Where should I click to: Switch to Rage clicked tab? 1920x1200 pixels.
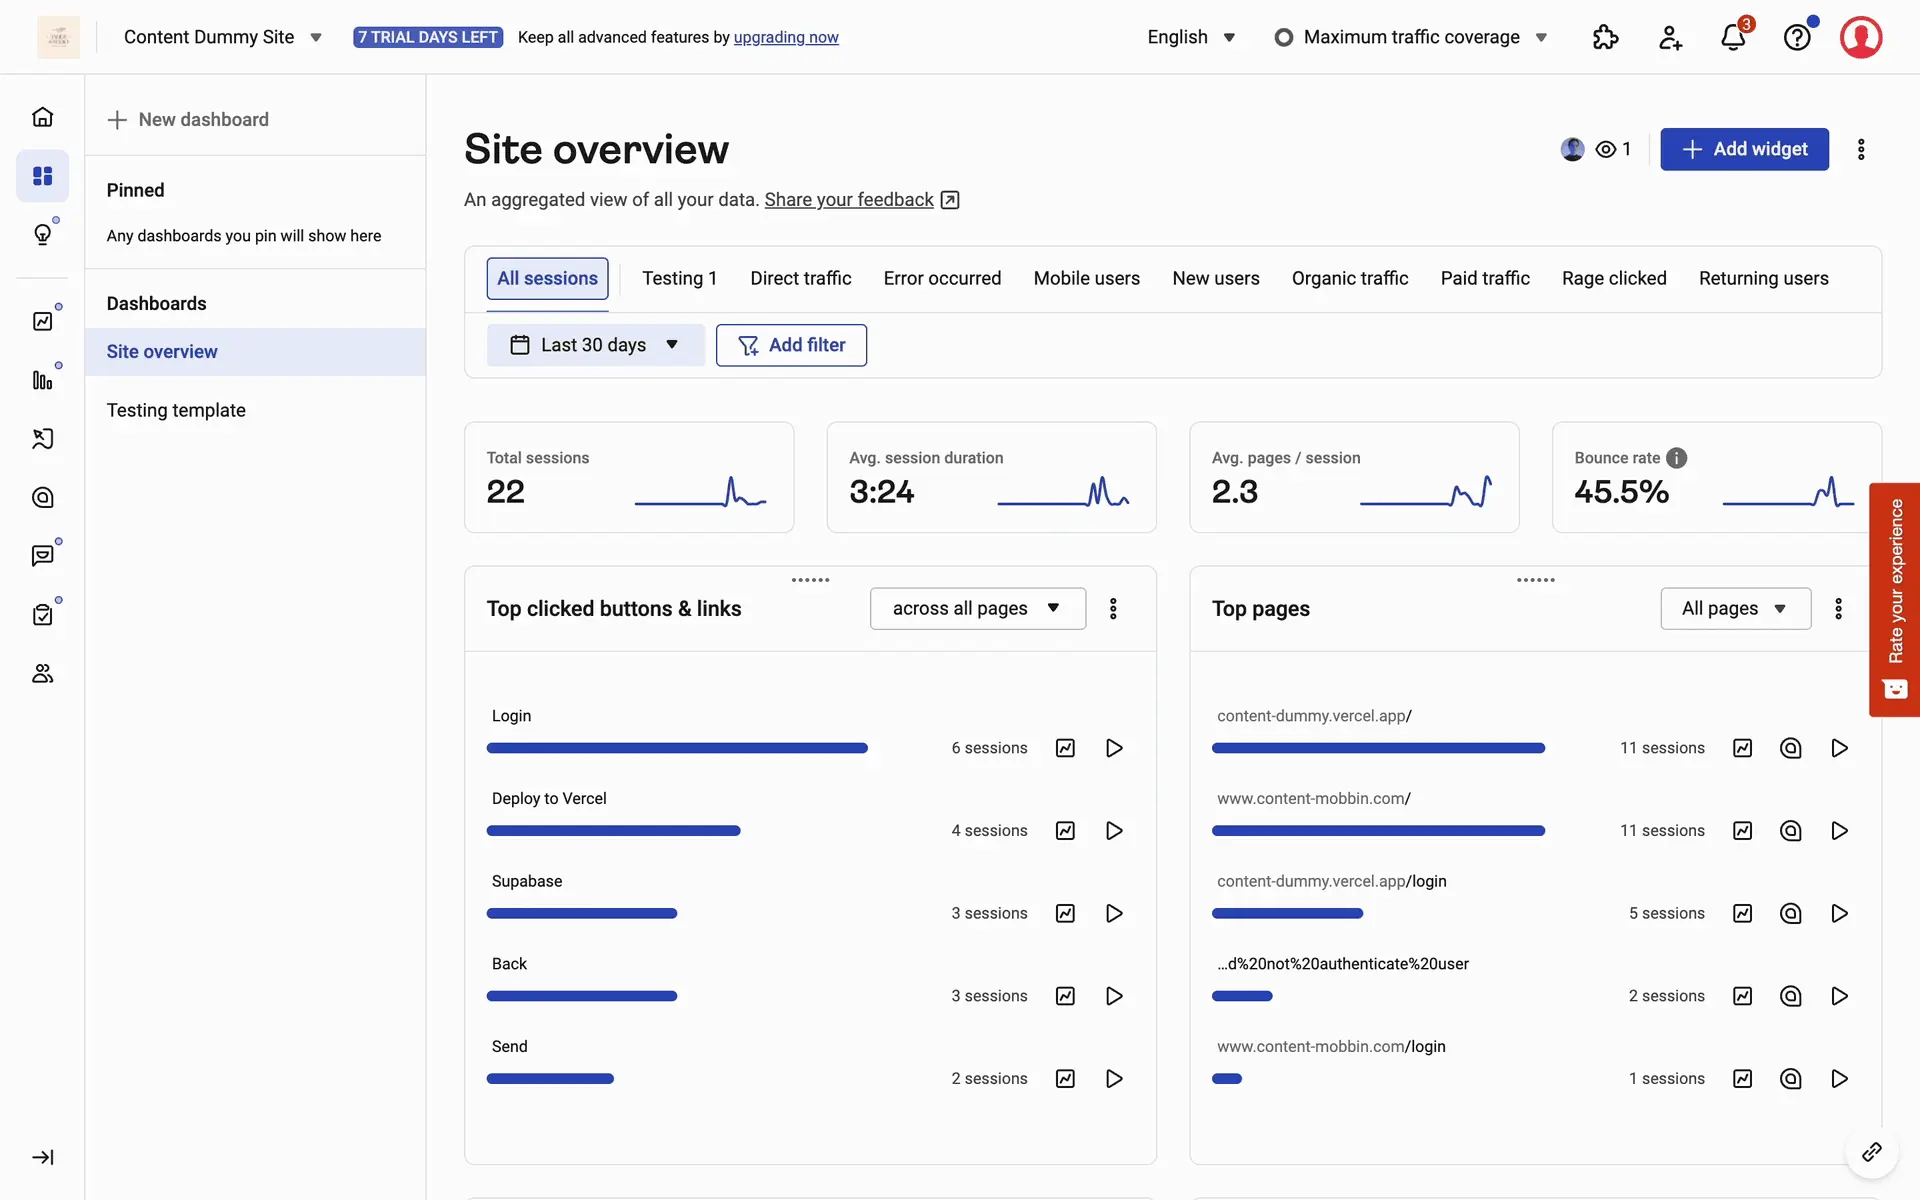click(x=1614, y=279)
